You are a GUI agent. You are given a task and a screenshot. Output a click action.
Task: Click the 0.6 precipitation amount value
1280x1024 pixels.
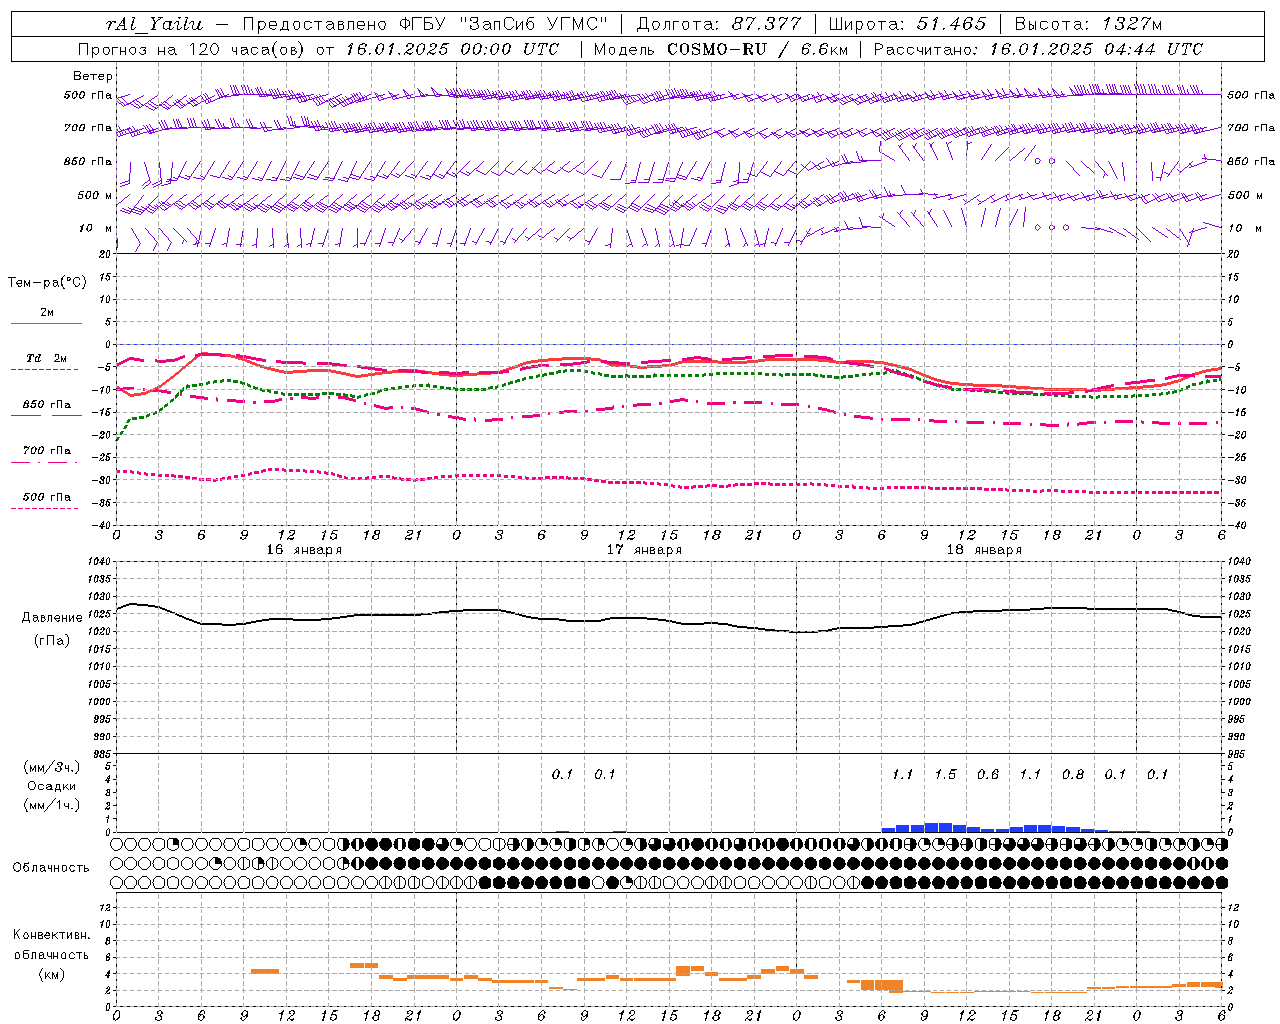click(x=988, y=775)
